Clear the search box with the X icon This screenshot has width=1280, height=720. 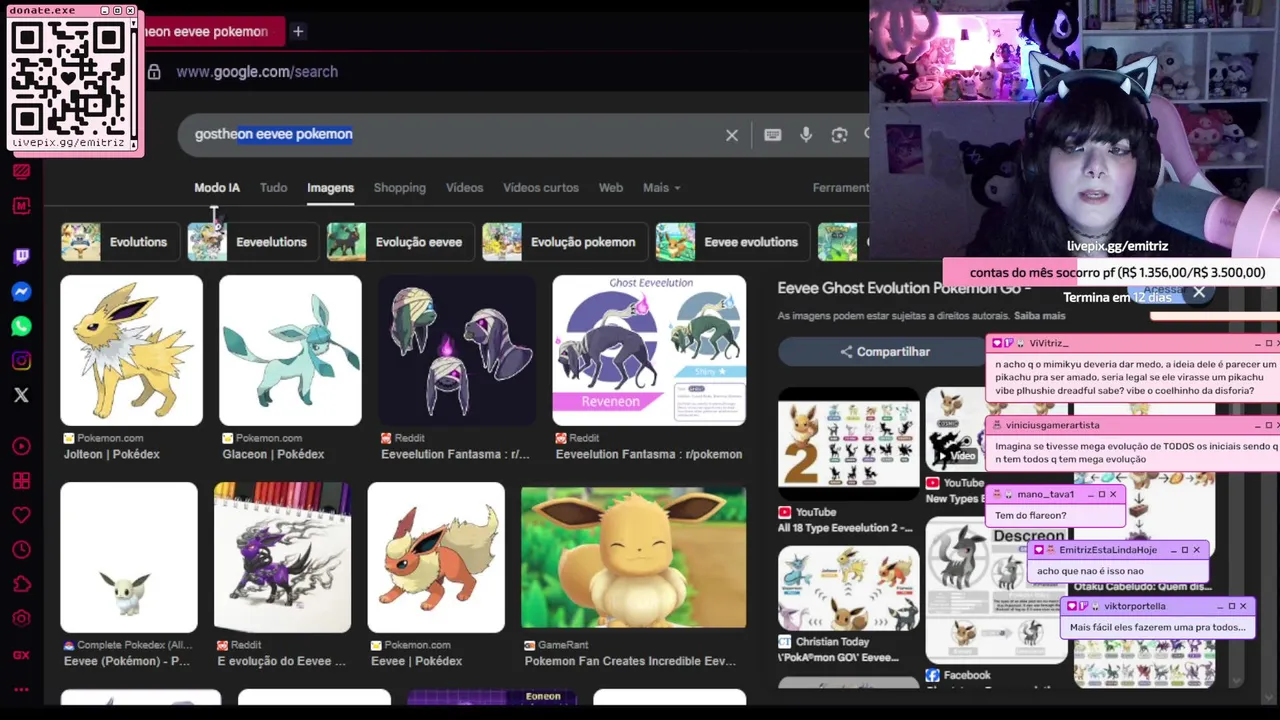732,135
